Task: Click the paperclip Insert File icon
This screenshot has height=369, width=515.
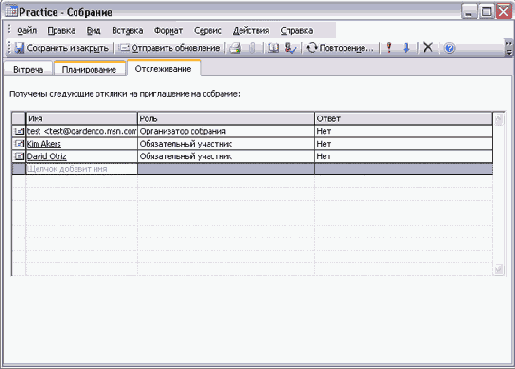Action: pos(252,48)
